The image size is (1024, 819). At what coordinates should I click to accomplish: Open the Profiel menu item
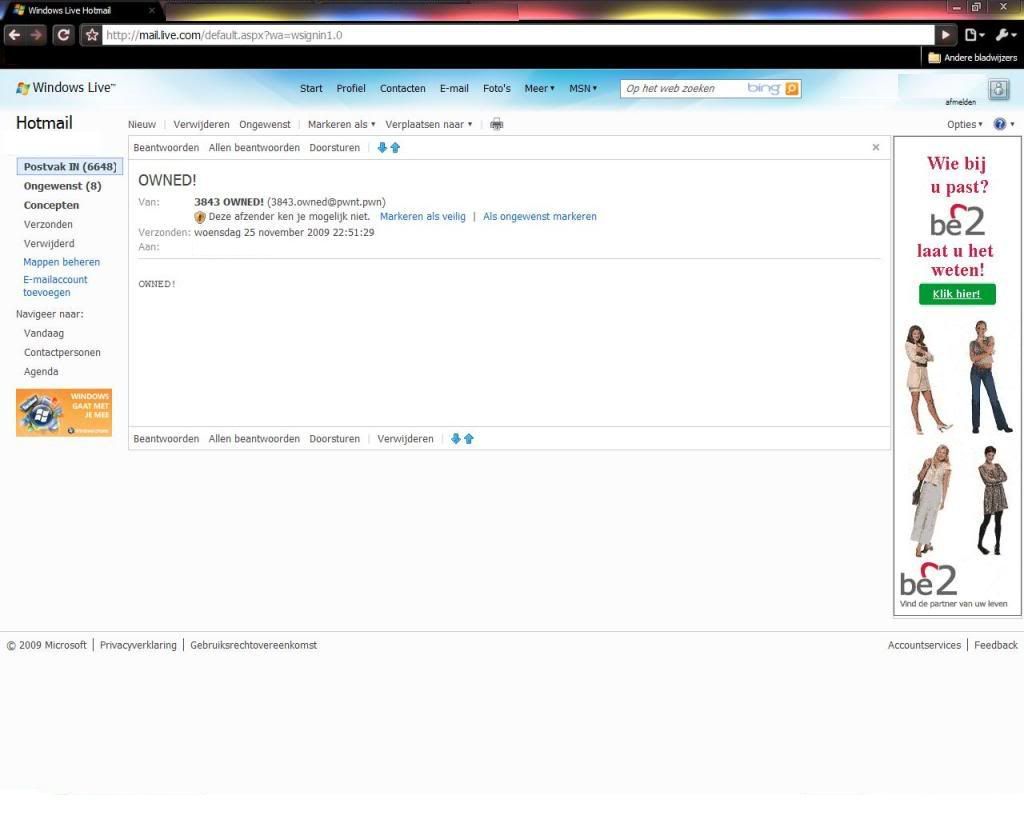(x=351, y=88)
